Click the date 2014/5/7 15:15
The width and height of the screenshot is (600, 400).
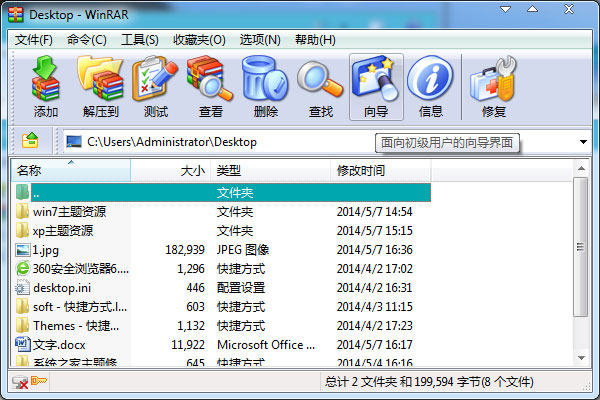click(x=375, y=231)
